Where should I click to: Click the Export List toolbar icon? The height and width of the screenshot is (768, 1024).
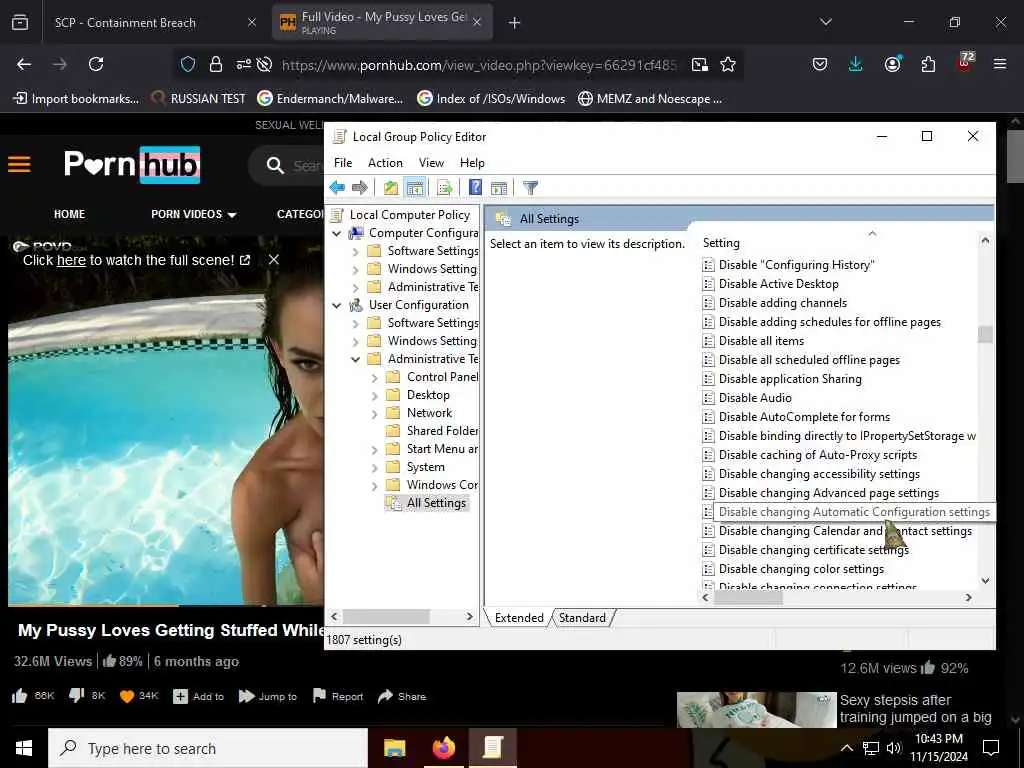445,188
